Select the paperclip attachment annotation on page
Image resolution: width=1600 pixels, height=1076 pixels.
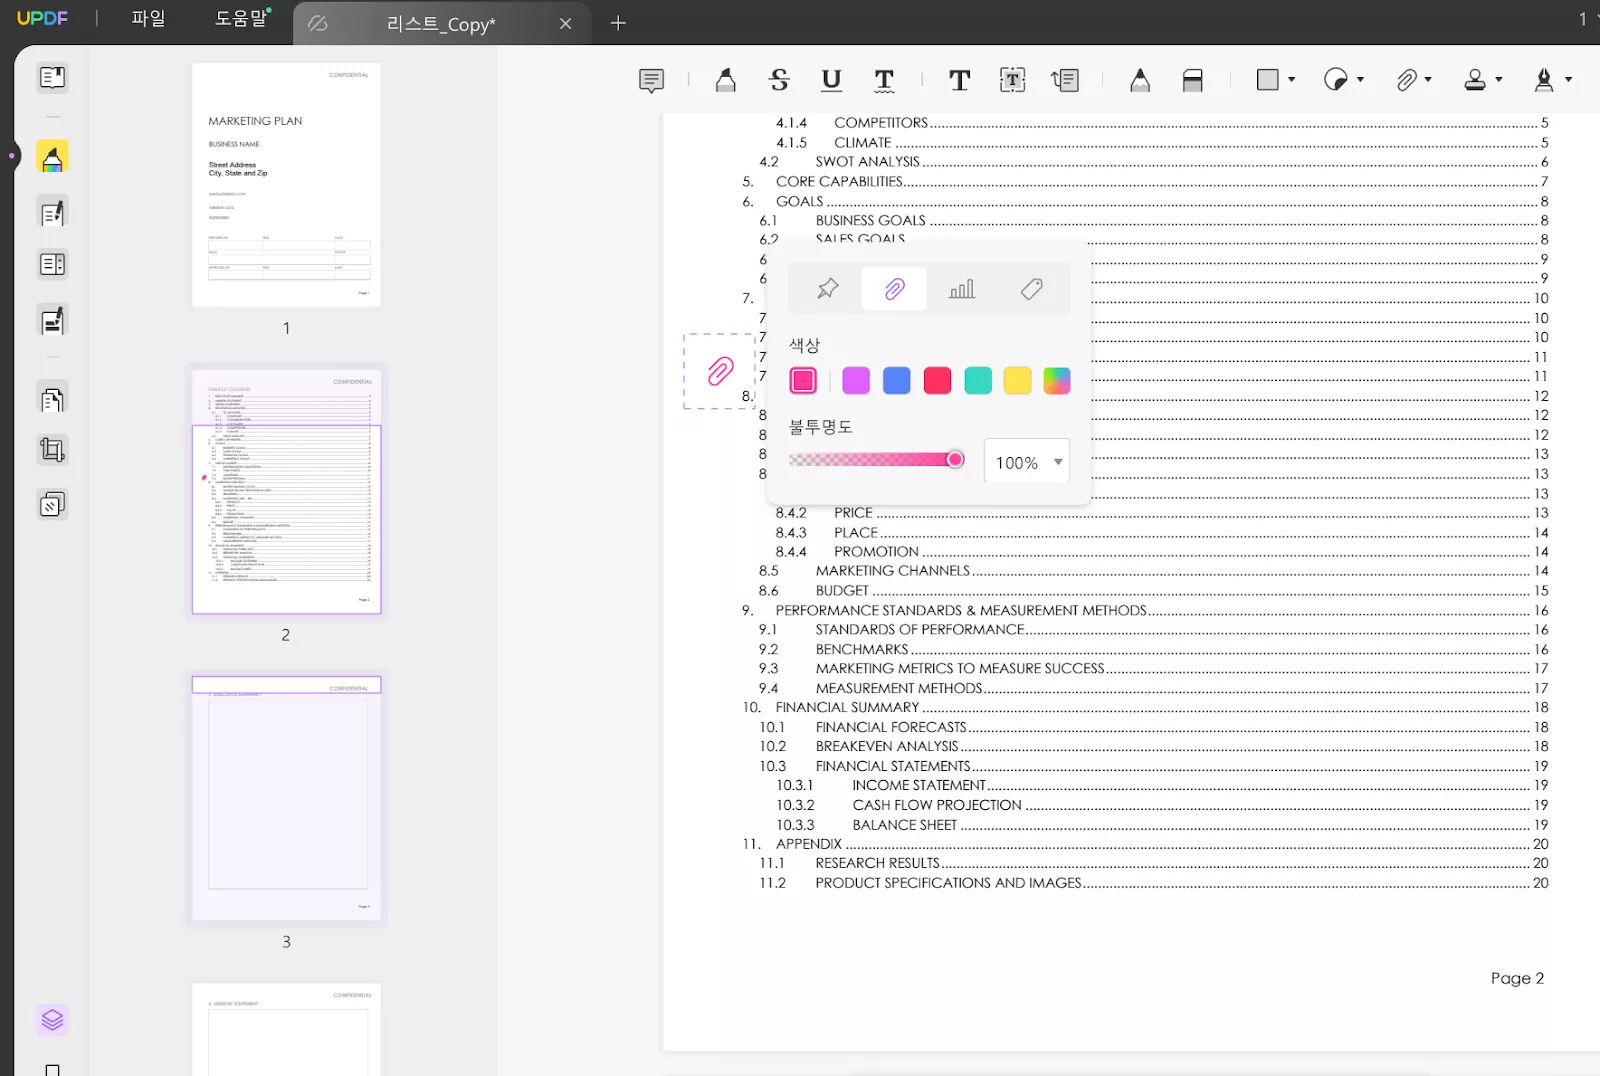pos(720,371)
